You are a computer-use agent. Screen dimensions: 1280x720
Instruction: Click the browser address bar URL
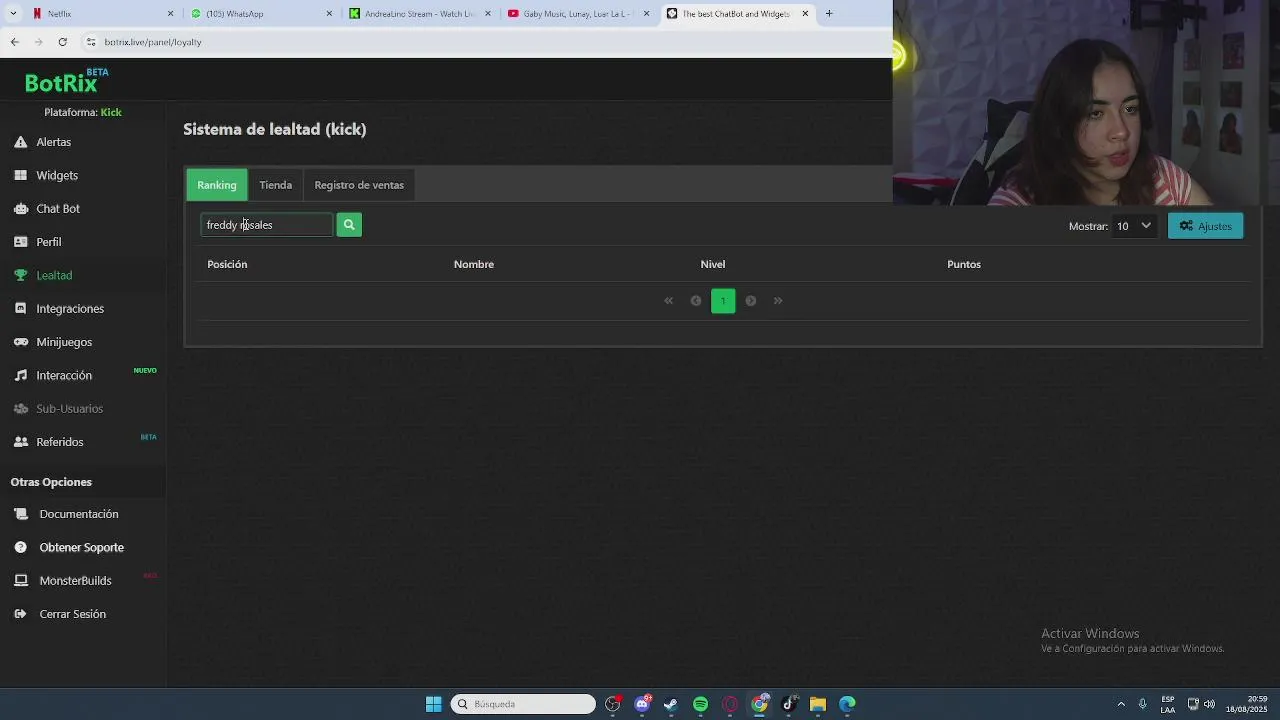(x=153, y=42)
